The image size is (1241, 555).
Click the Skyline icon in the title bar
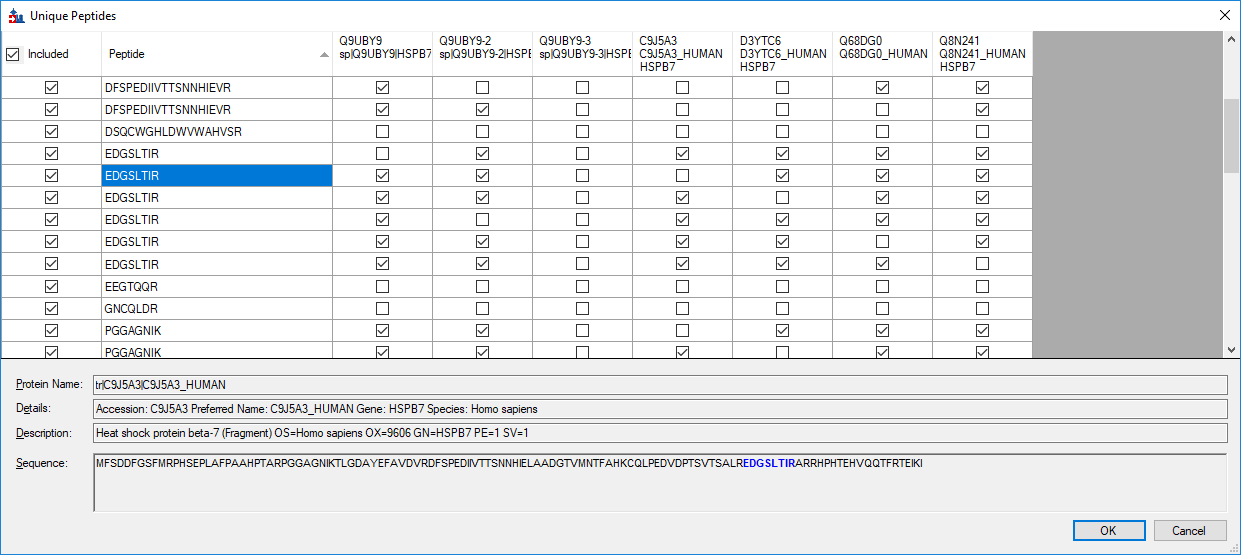click(15, 16)
